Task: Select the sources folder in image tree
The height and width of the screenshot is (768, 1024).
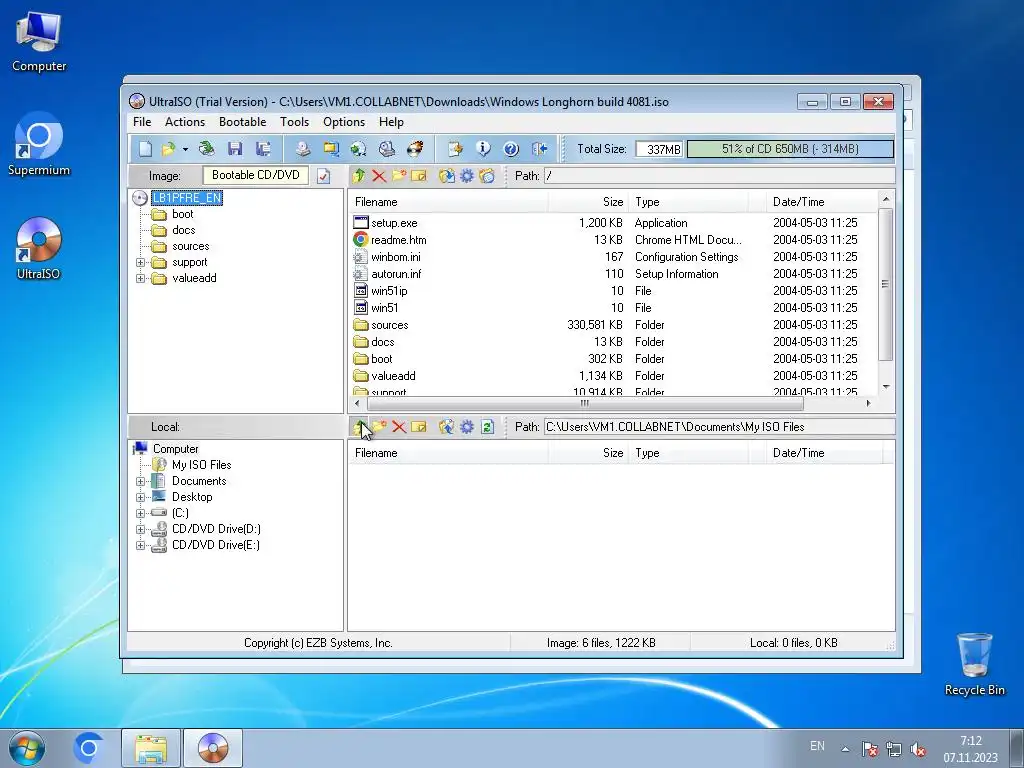Action: (191, 246)
